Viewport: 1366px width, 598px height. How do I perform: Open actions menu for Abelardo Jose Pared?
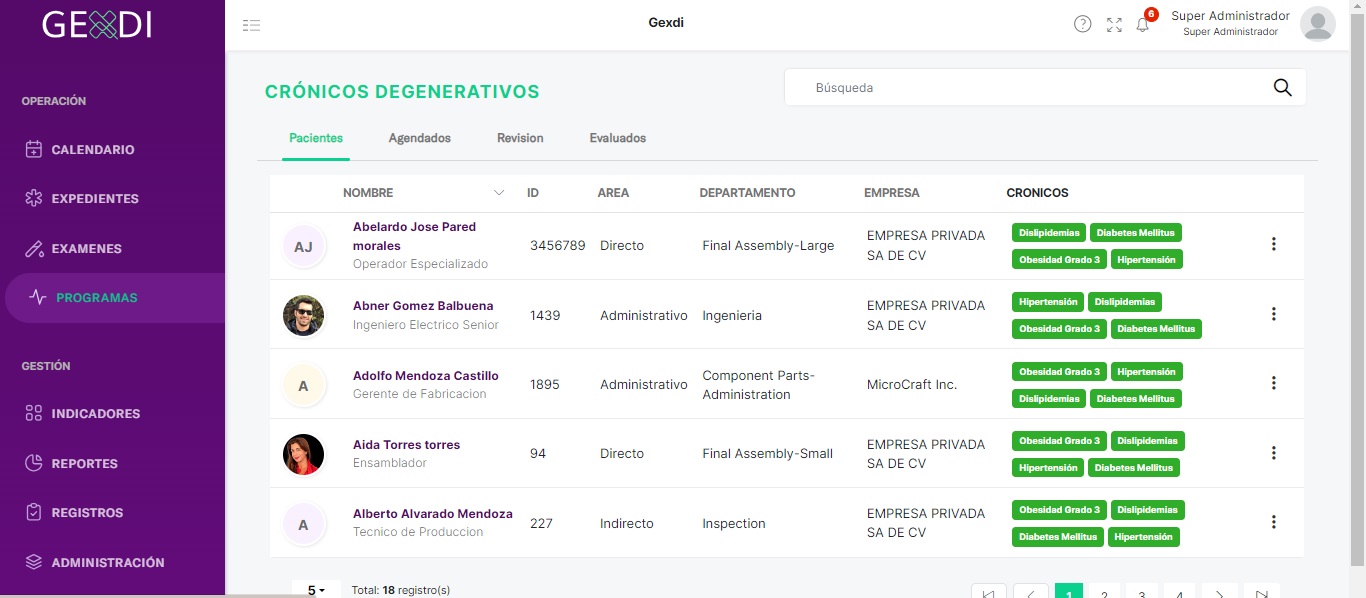point(1273,244)
